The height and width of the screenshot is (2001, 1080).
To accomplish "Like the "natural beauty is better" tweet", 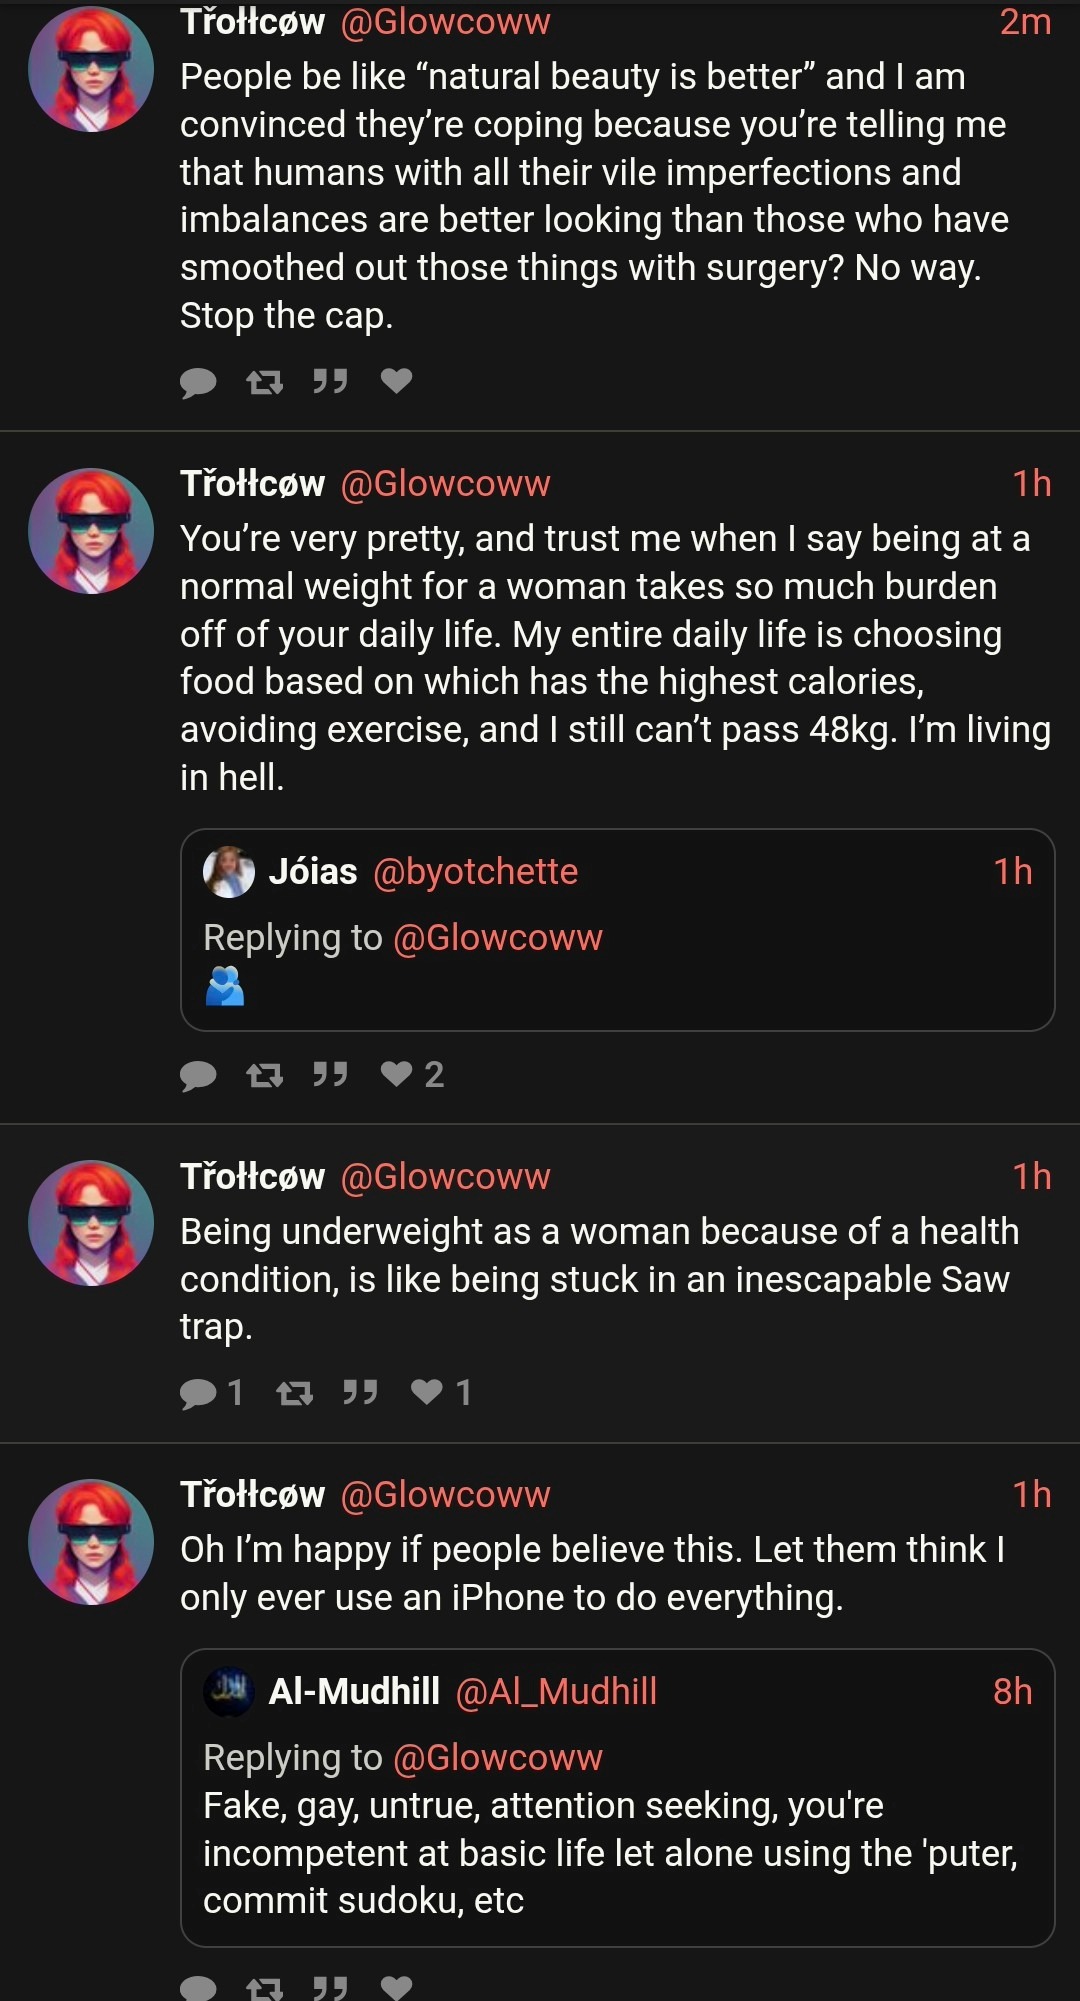I will (397, 380).
